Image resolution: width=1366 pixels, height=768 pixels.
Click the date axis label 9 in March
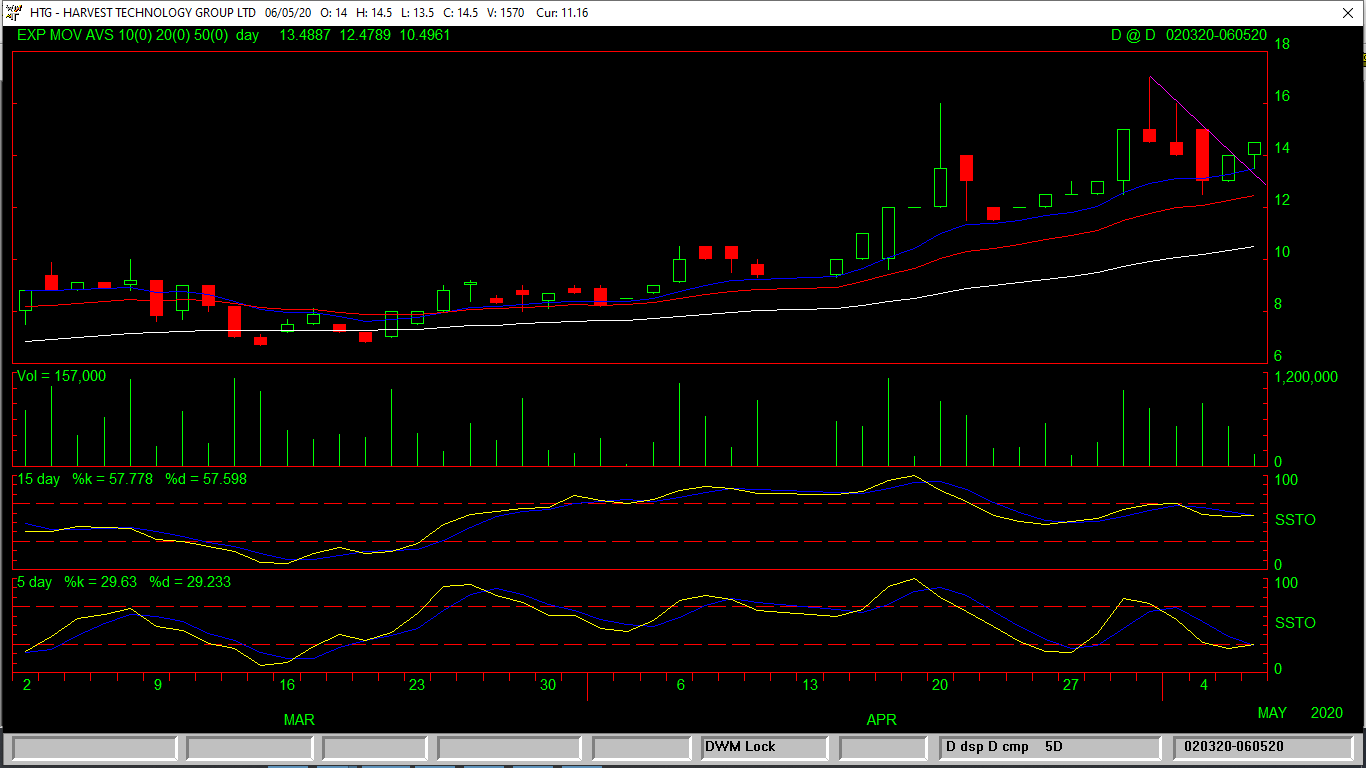tap(157, 686)
